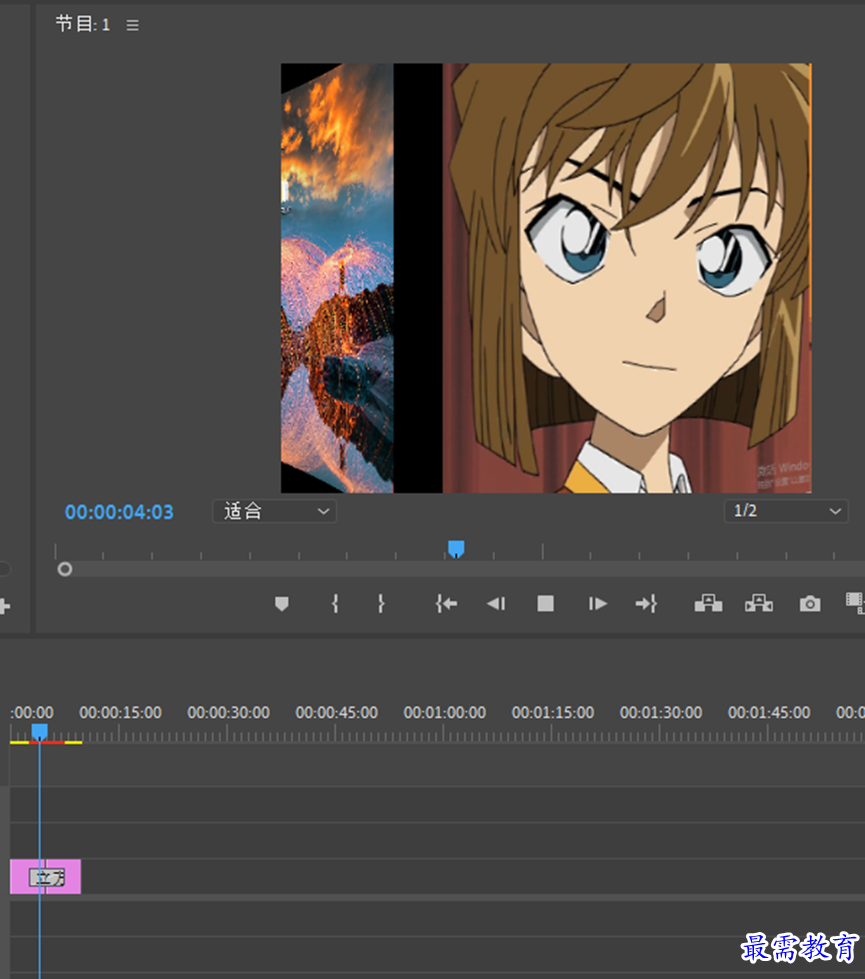Screen dimensions: 865x979
Task: Click the timecode 00:00:04:03
Action: click(119, 513)
